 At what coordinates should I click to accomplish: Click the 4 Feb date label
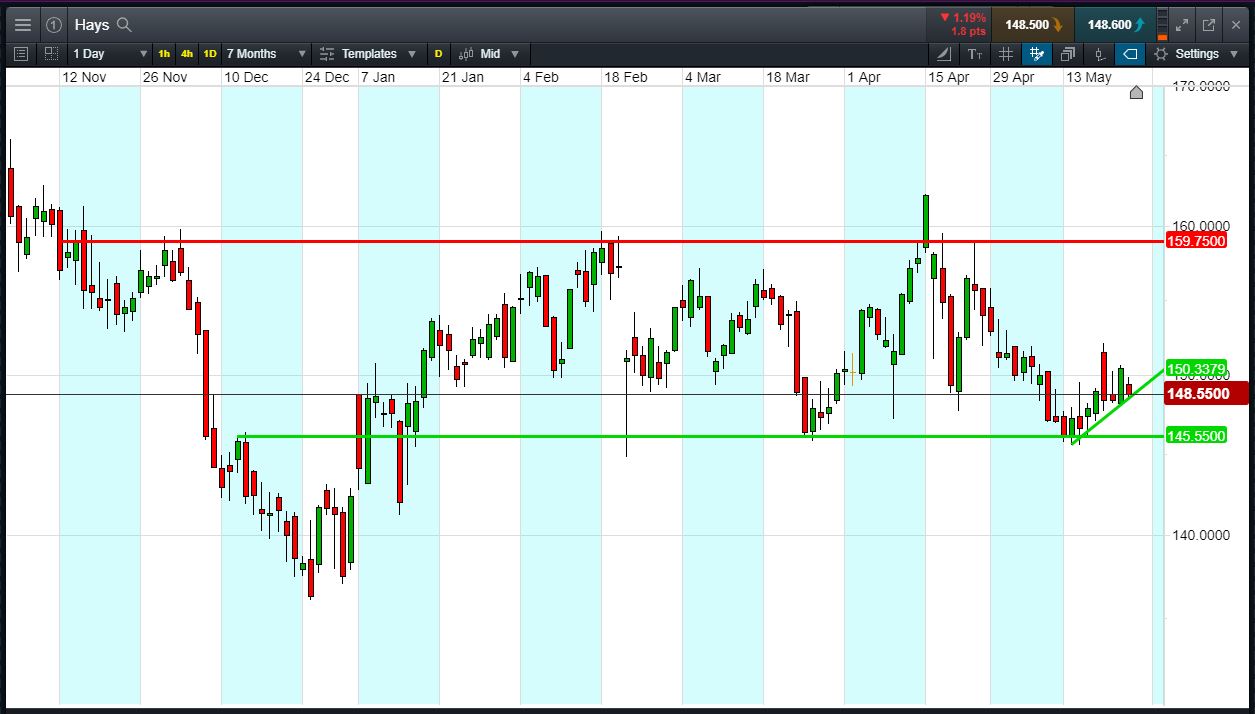540,77
